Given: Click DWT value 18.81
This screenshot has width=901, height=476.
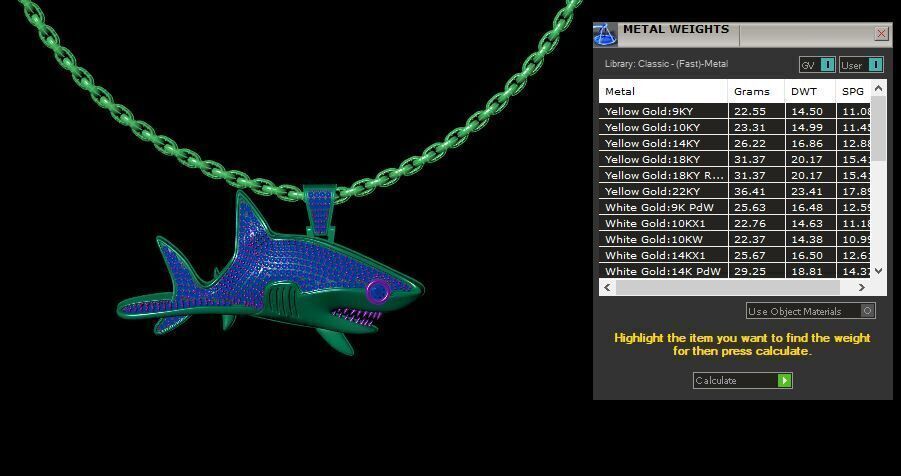Looking at the screenshot, I should [x=807, y=271].
